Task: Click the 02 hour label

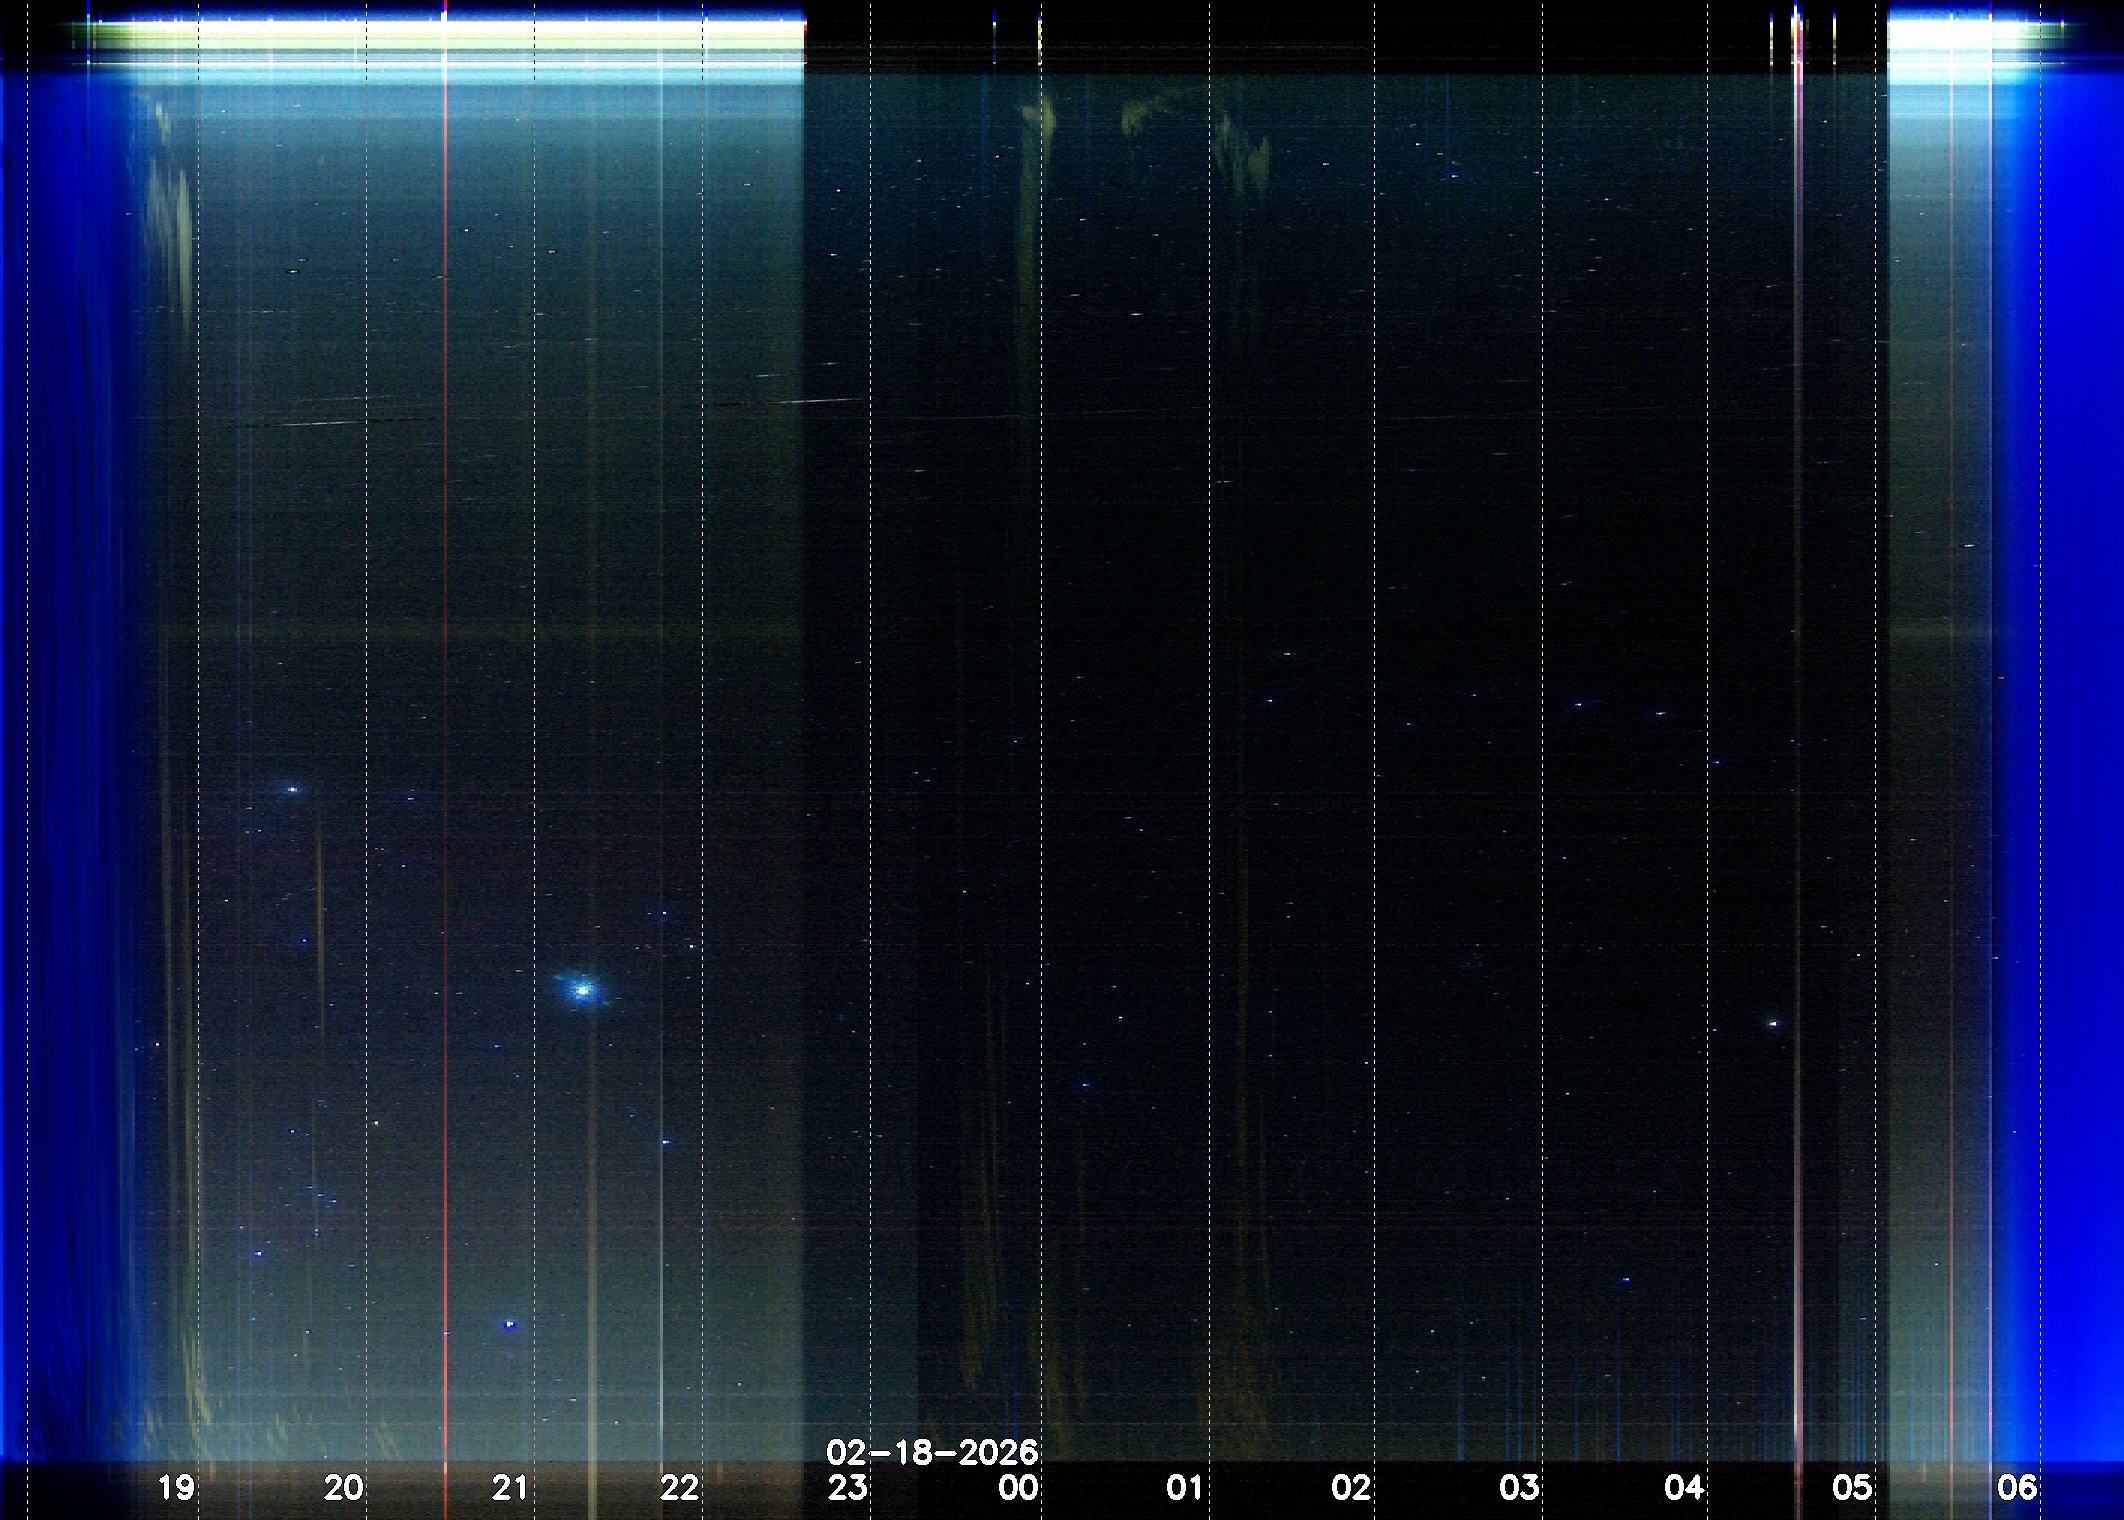Action: (1351, 1488)
